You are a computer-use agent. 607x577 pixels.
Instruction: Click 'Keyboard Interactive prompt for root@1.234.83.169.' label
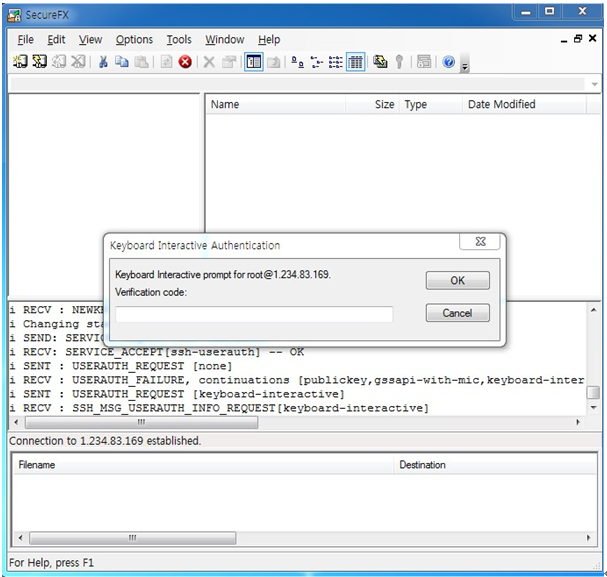[x=223, y=274]
